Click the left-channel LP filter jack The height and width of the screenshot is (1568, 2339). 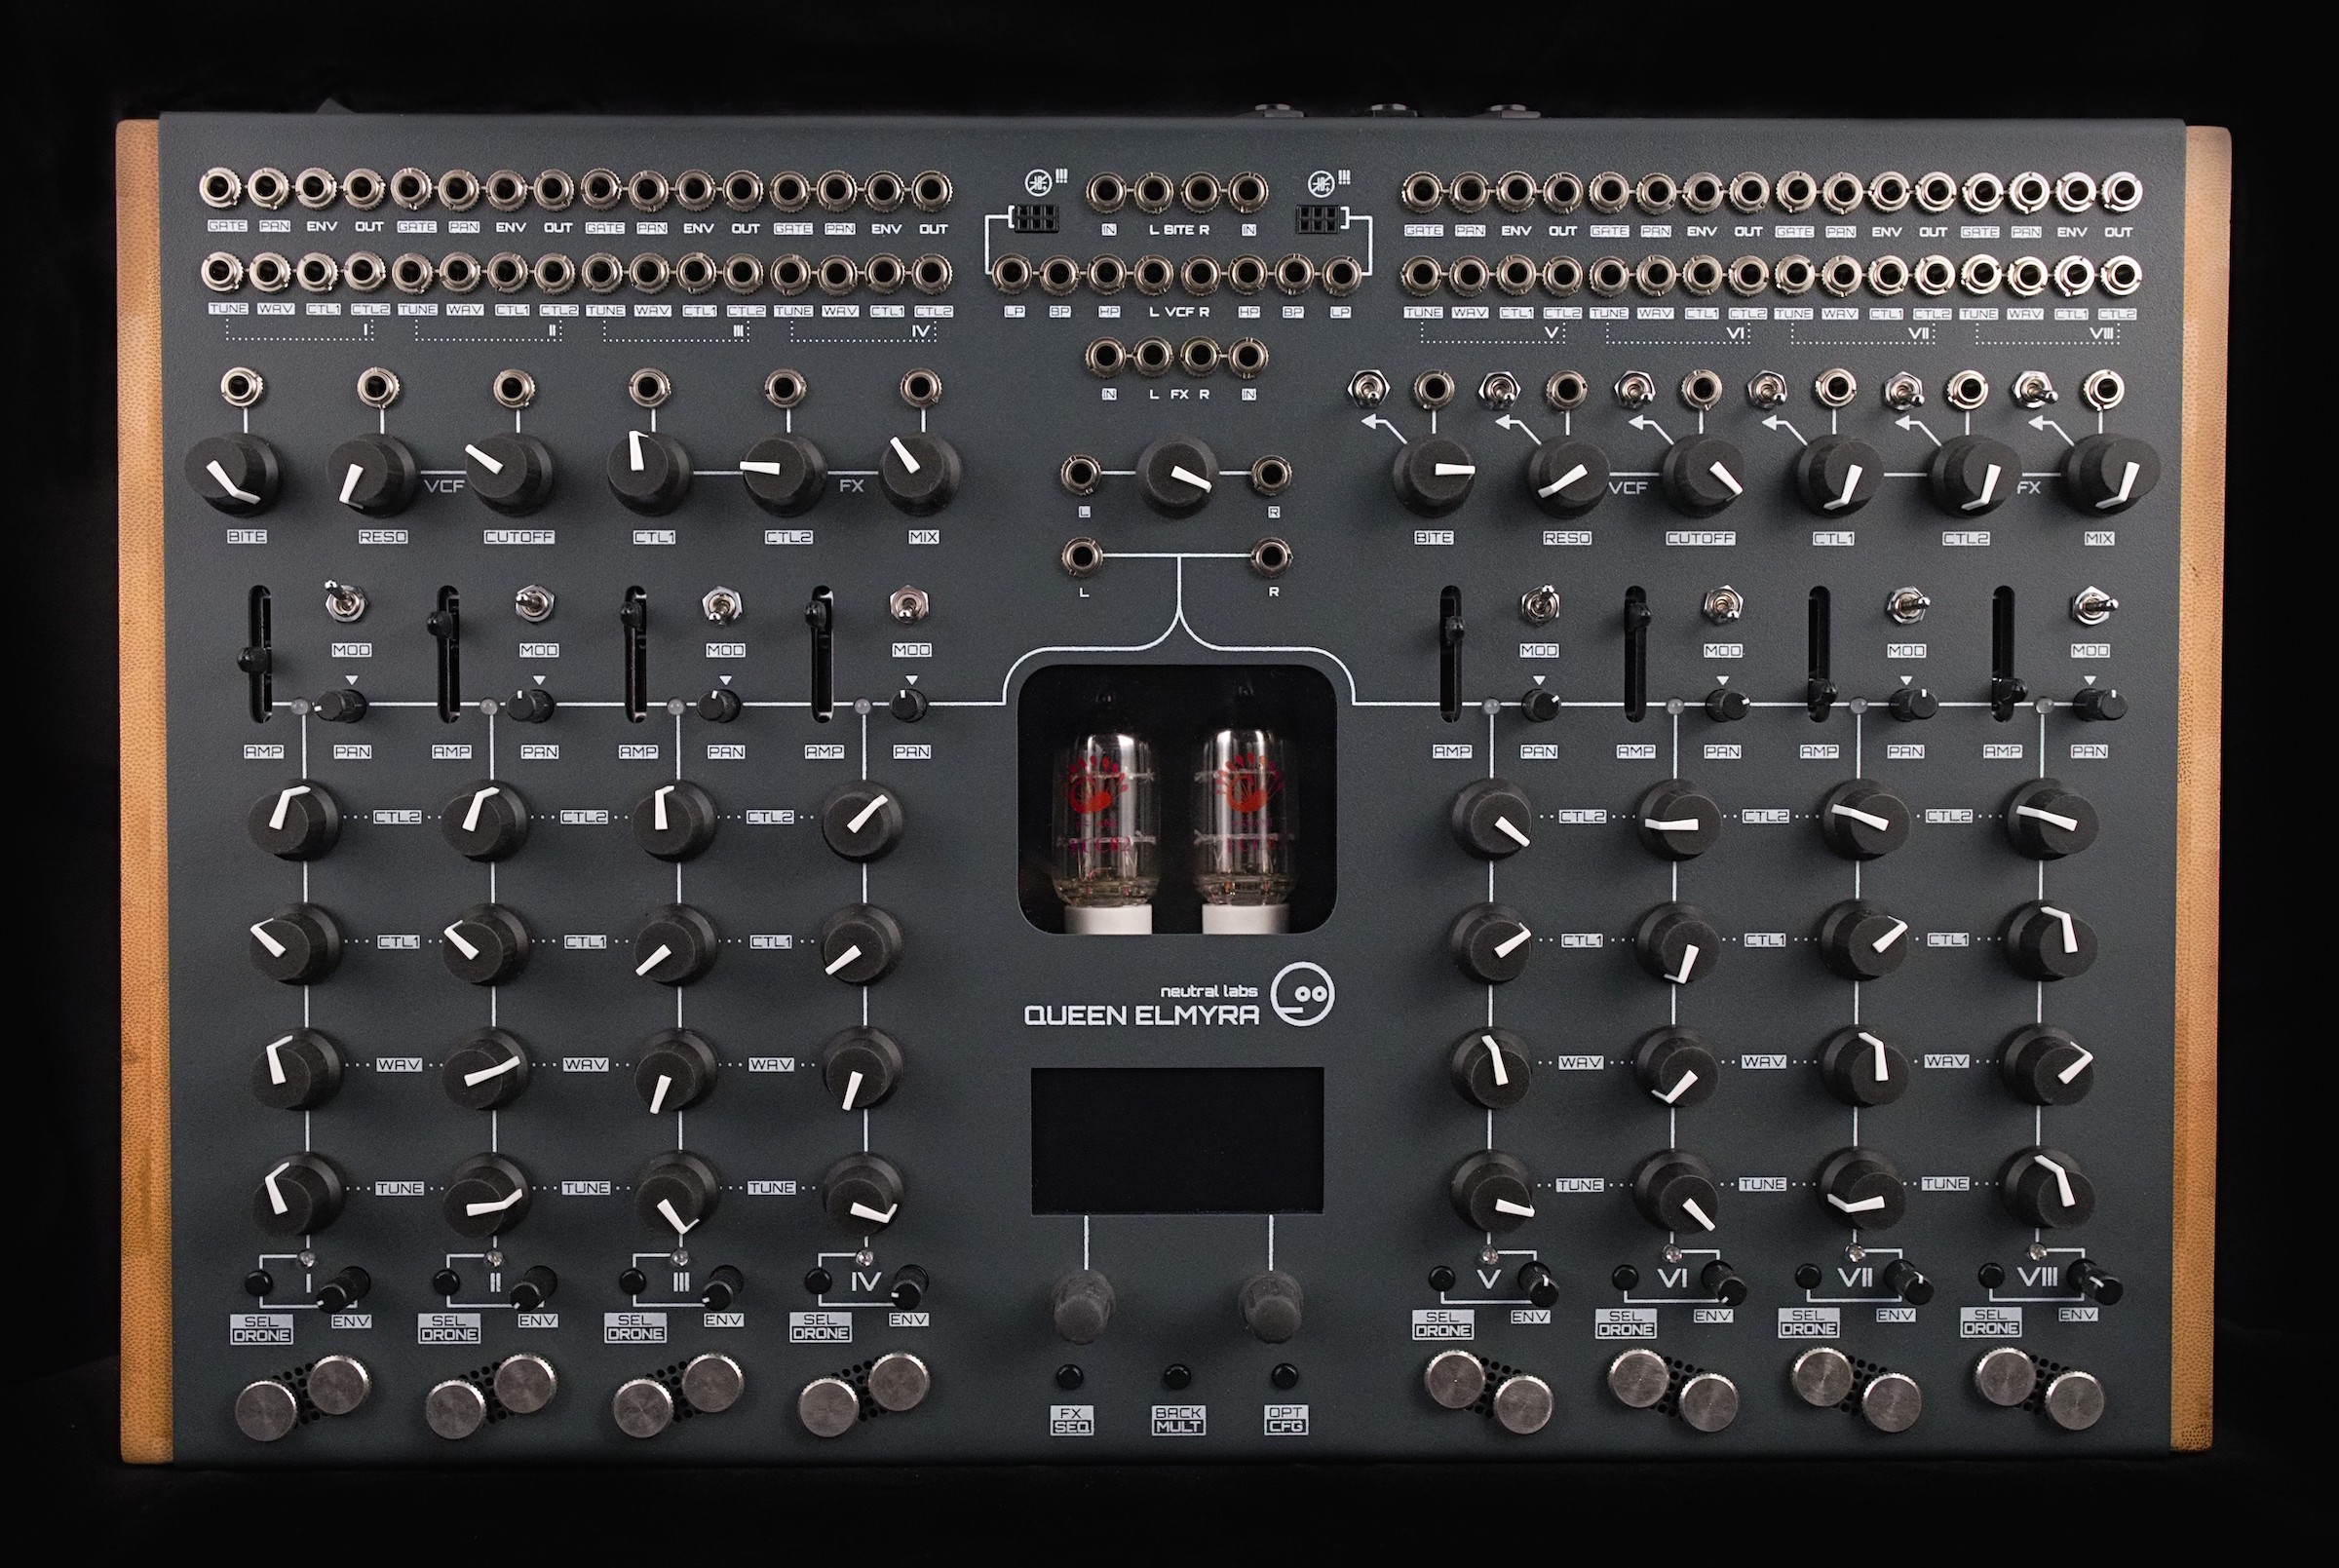(x=1011, y=273)
